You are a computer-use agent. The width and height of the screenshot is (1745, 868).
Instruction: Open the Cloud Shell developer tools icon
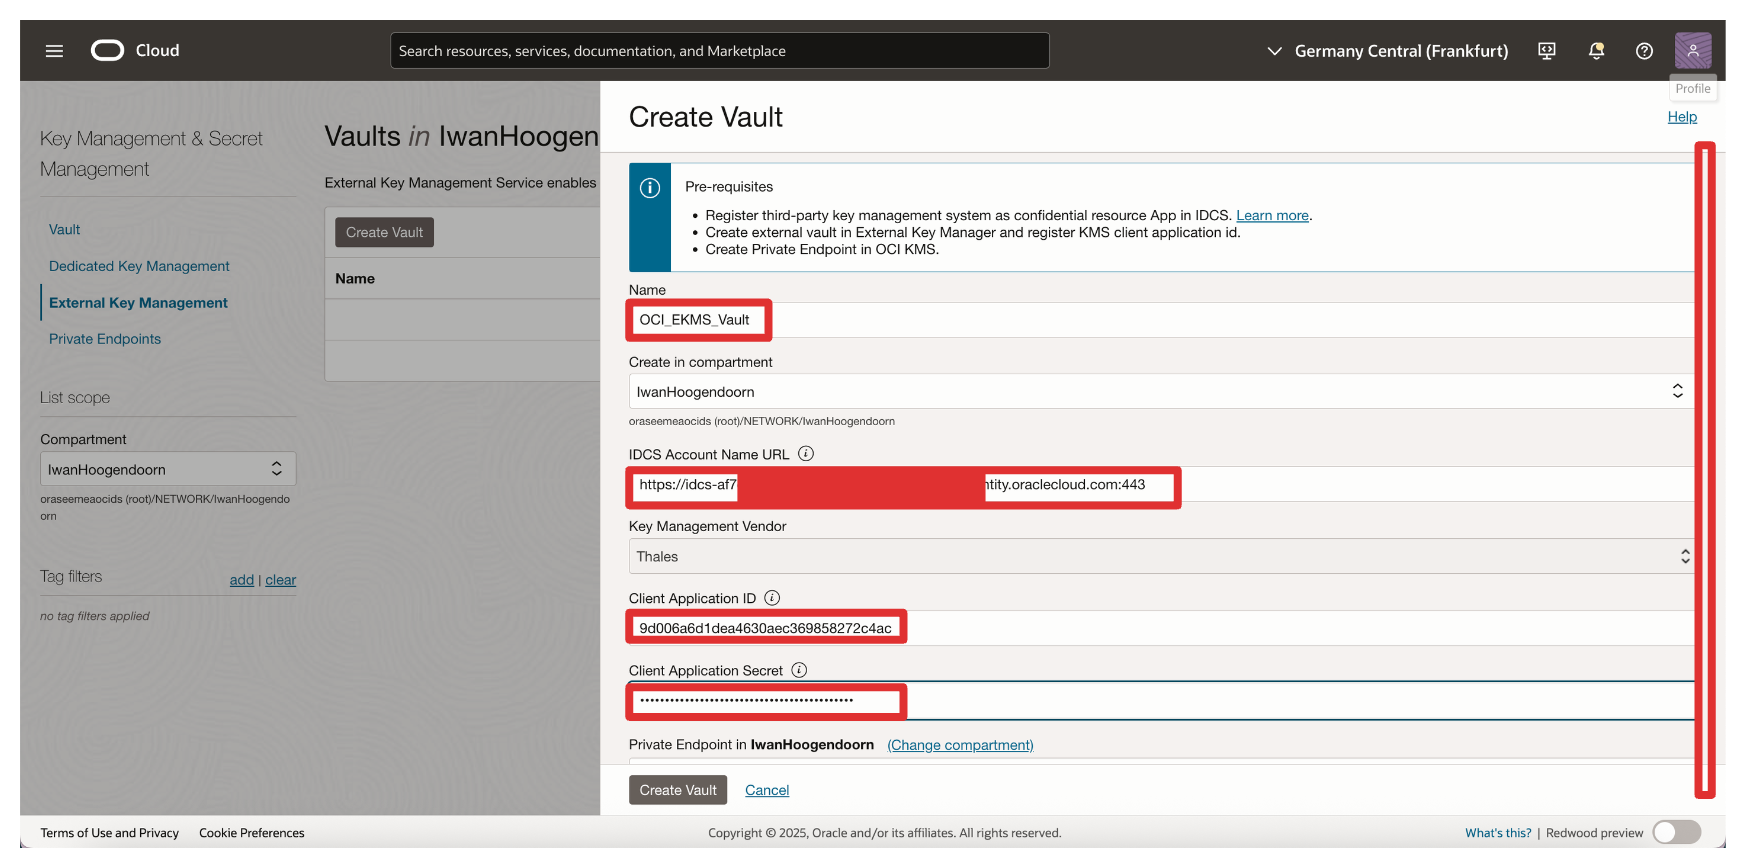tap(1546, 51)
